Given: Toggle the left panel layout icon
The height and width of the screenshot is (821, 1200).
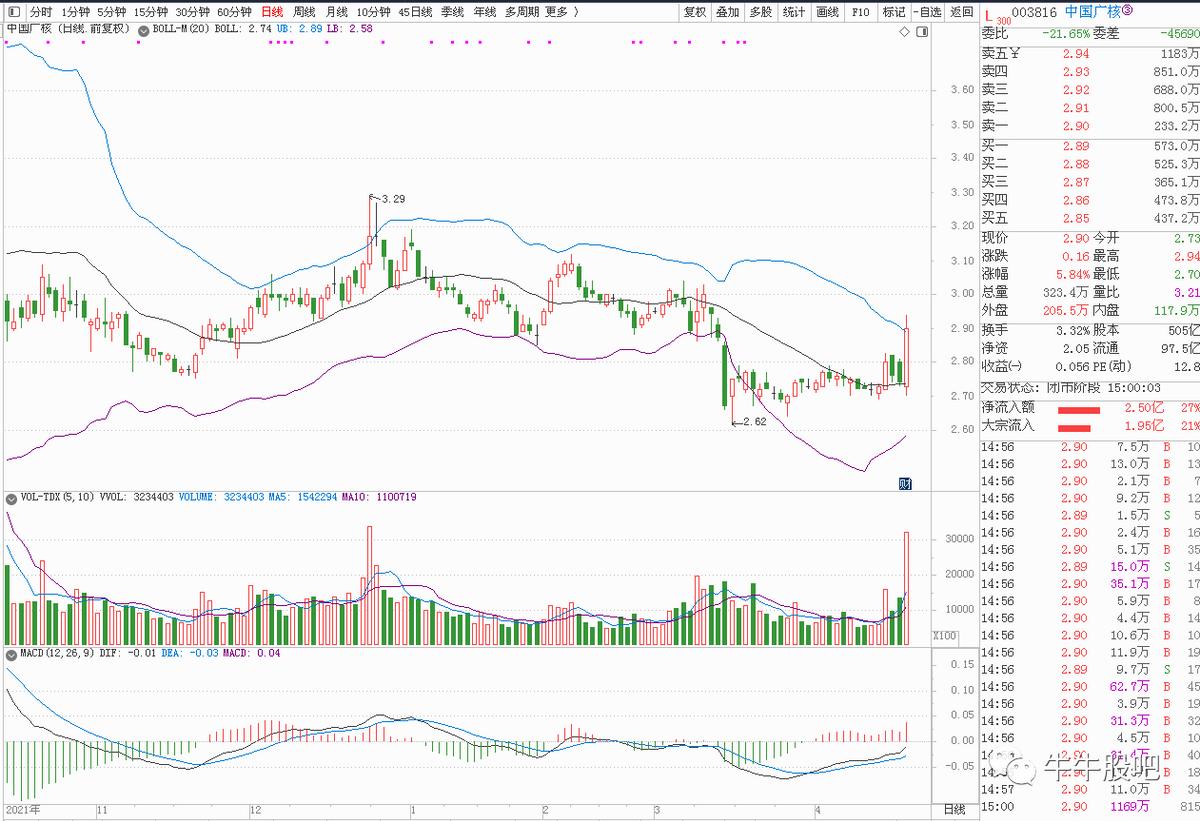Looking at the screenshot, I should pyautogui.click(x=14, y=12).
